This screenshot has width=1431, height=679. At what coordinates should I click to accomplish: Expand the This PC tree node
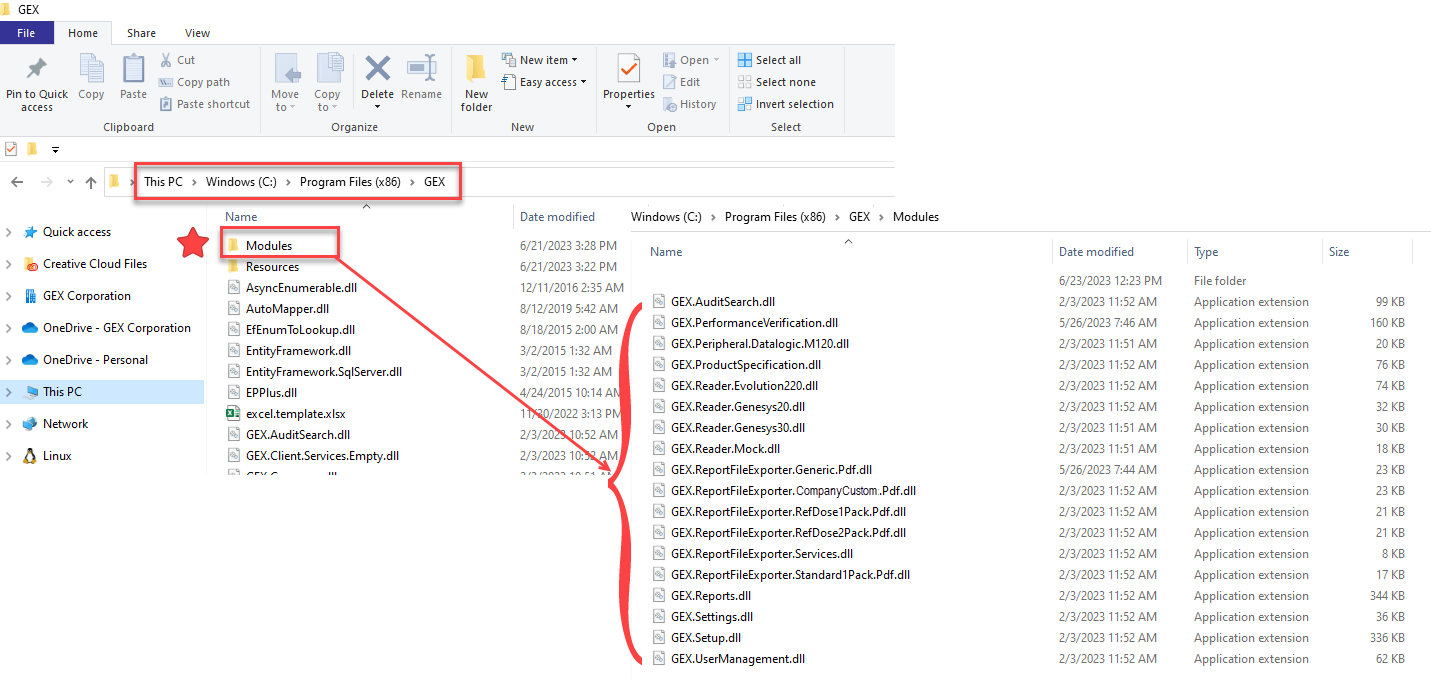9,392
